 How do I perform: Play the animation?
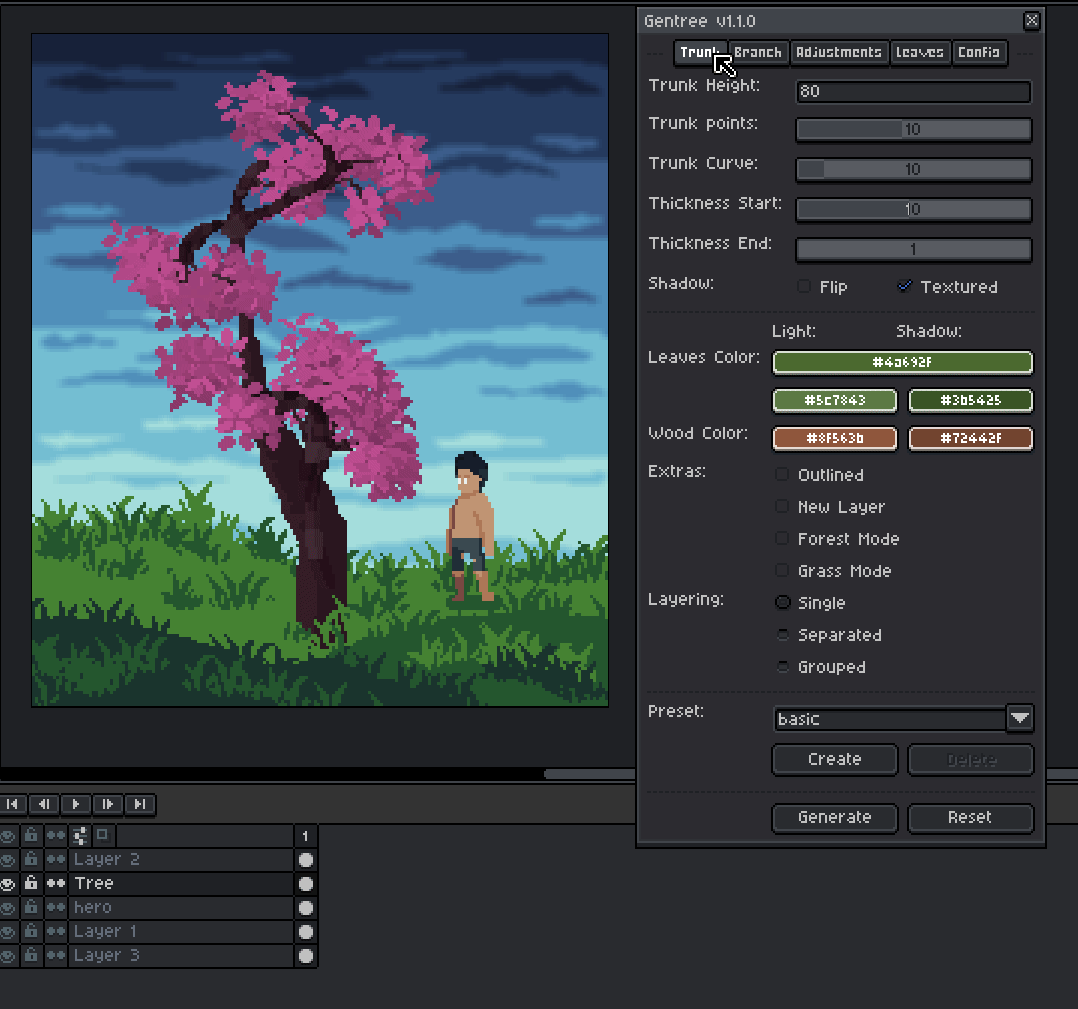coord(76,804)
